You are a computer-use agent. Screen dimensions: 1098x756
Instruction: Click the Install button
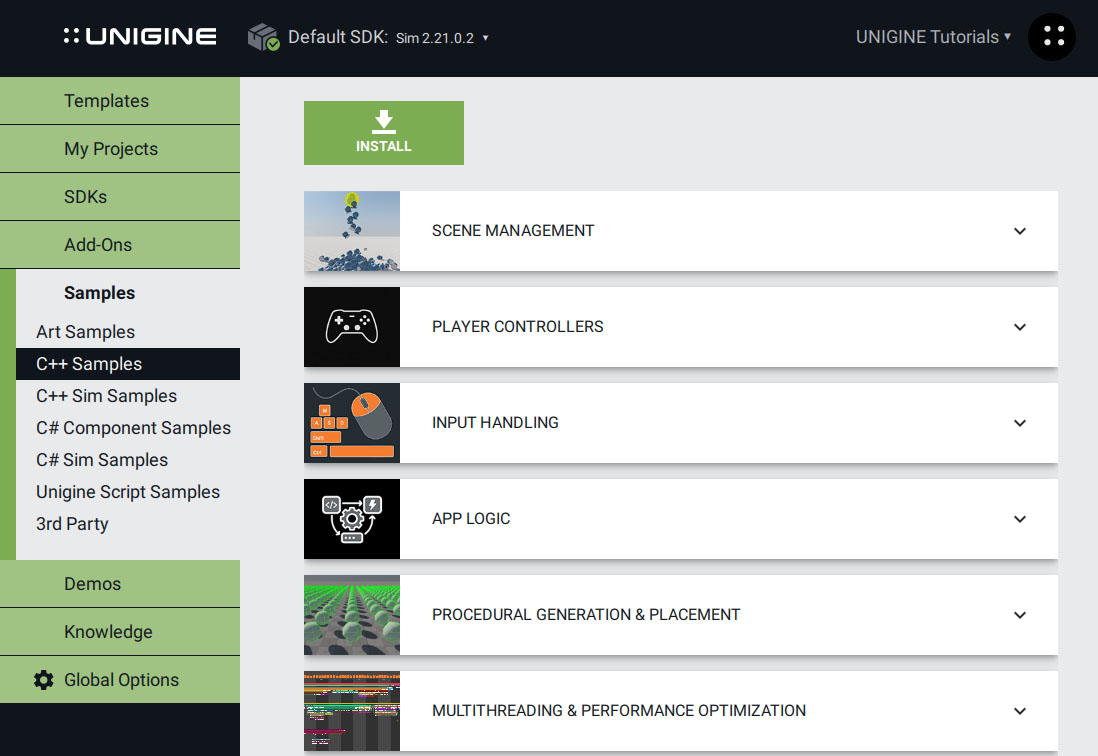pyautogui.click(x=384, y=133)
